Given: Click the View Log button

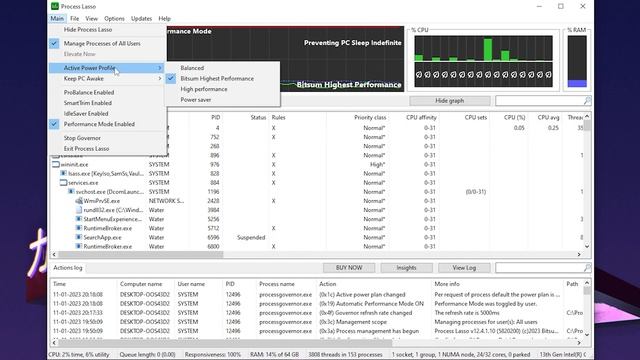Looking at the screenshot, I should [464, 268].
